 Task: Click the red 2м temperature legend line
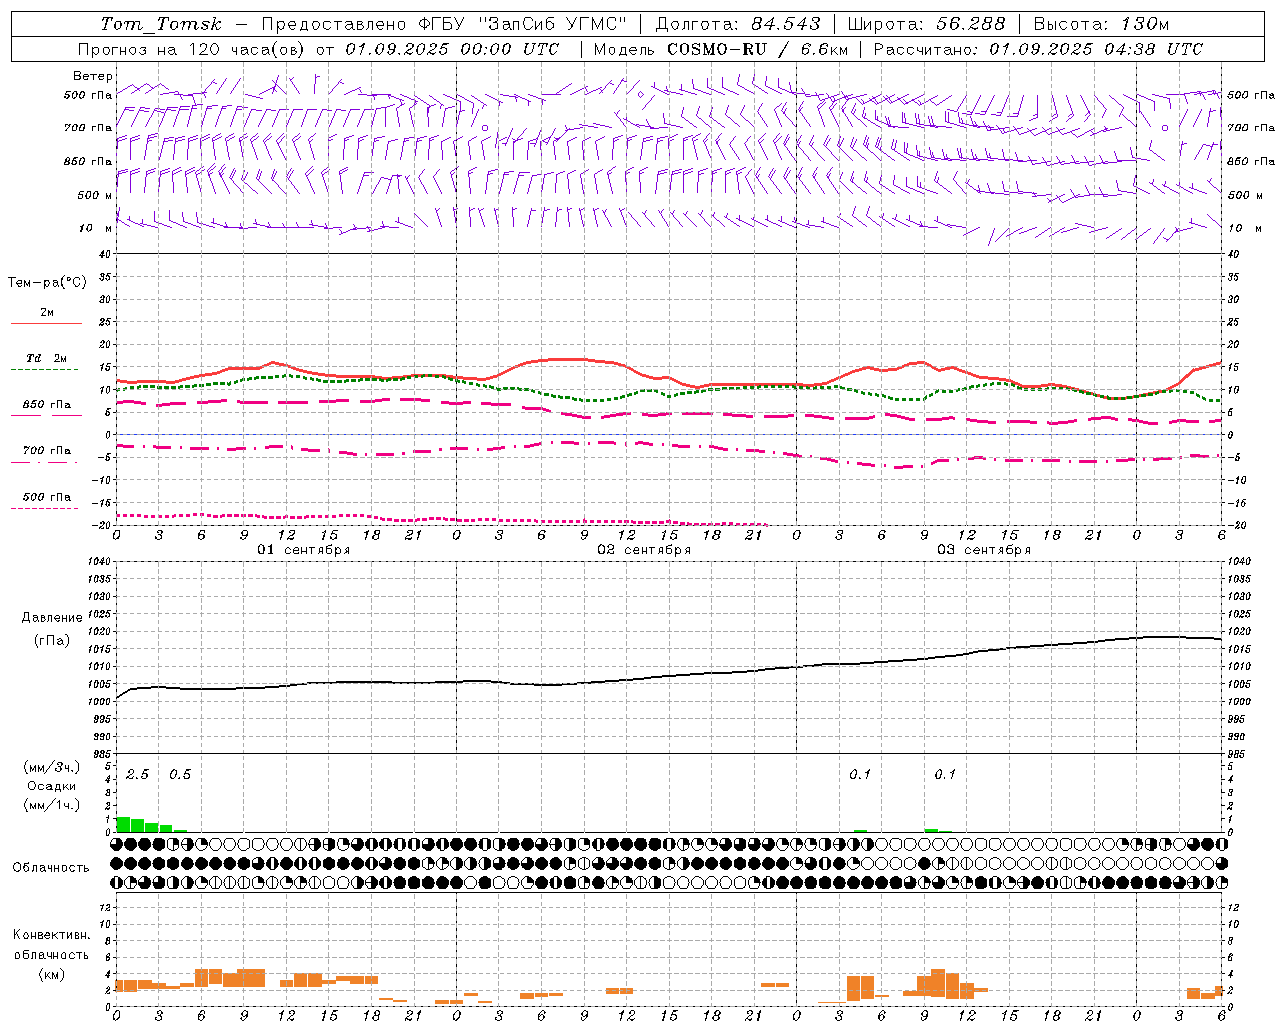point(47,323)
